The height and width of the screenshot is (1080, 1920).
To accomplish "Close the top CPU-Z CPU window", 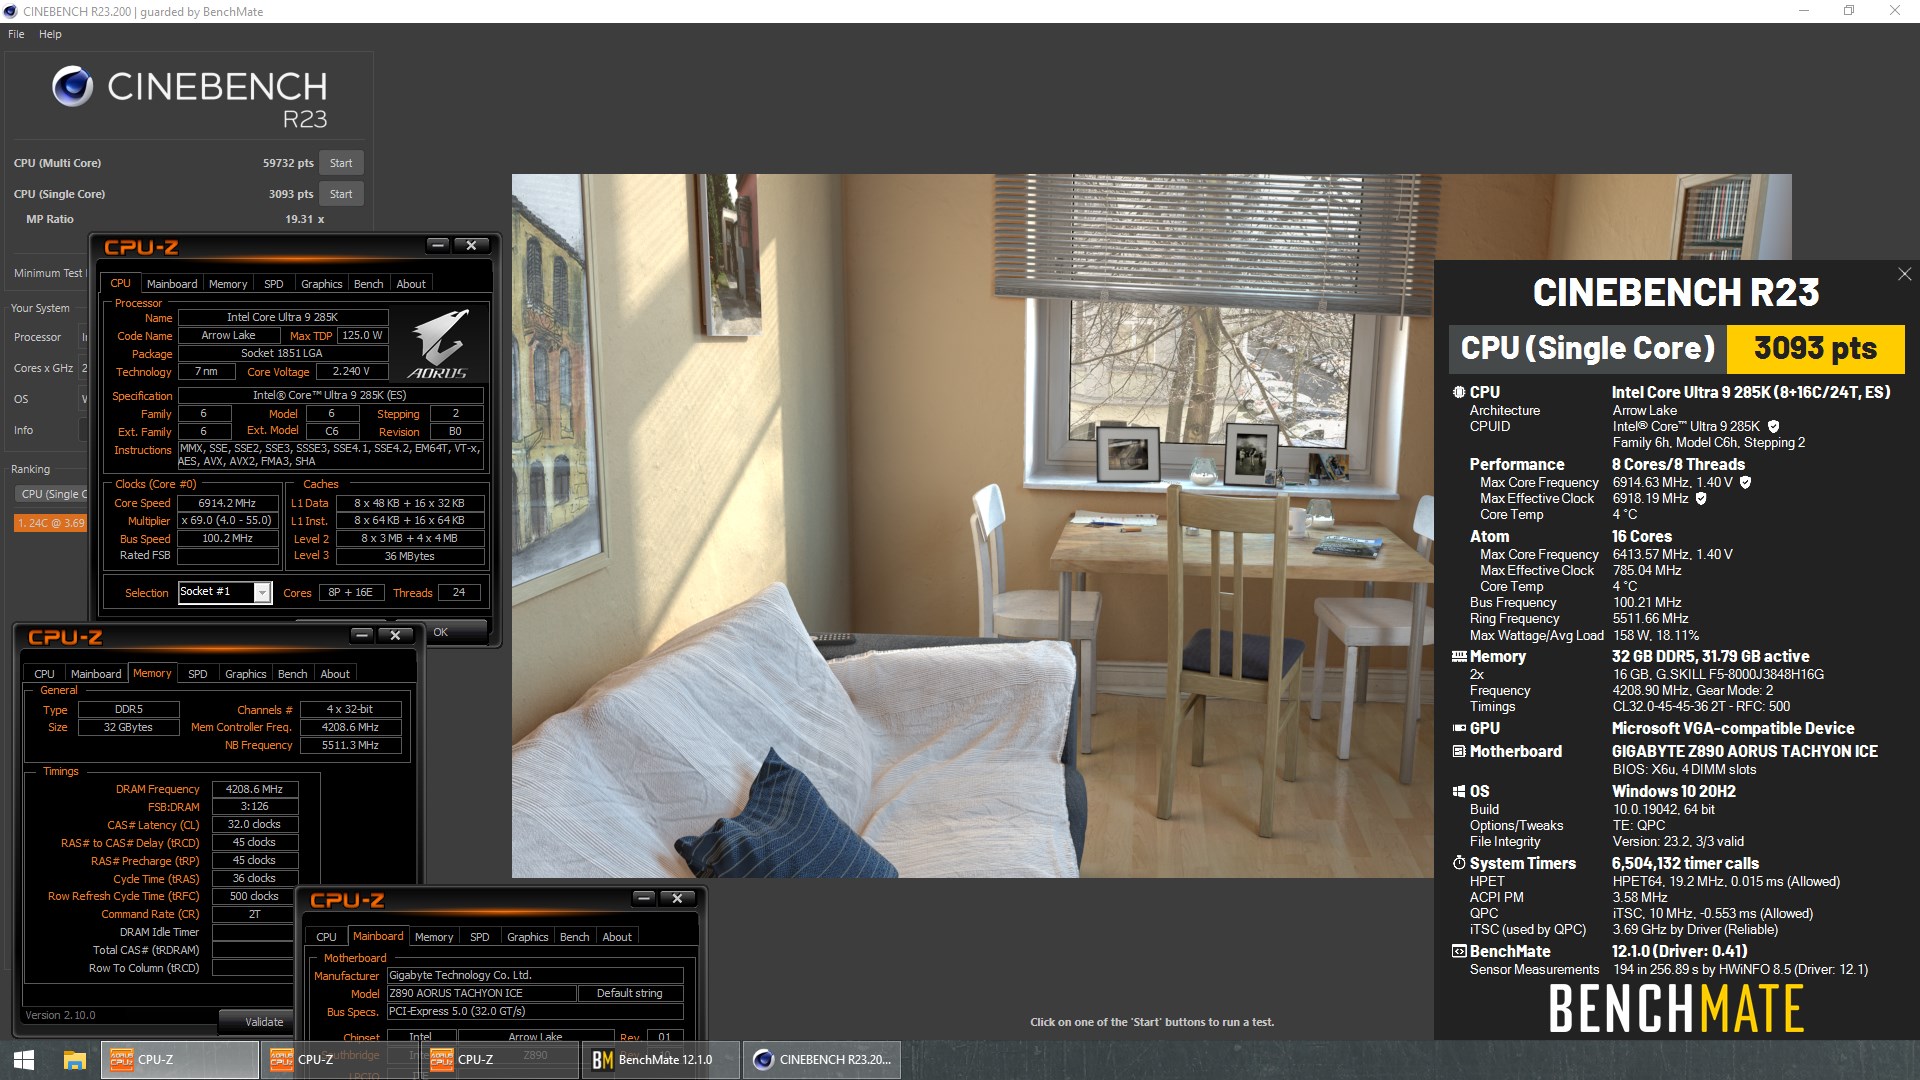I will tap(471, 245).
